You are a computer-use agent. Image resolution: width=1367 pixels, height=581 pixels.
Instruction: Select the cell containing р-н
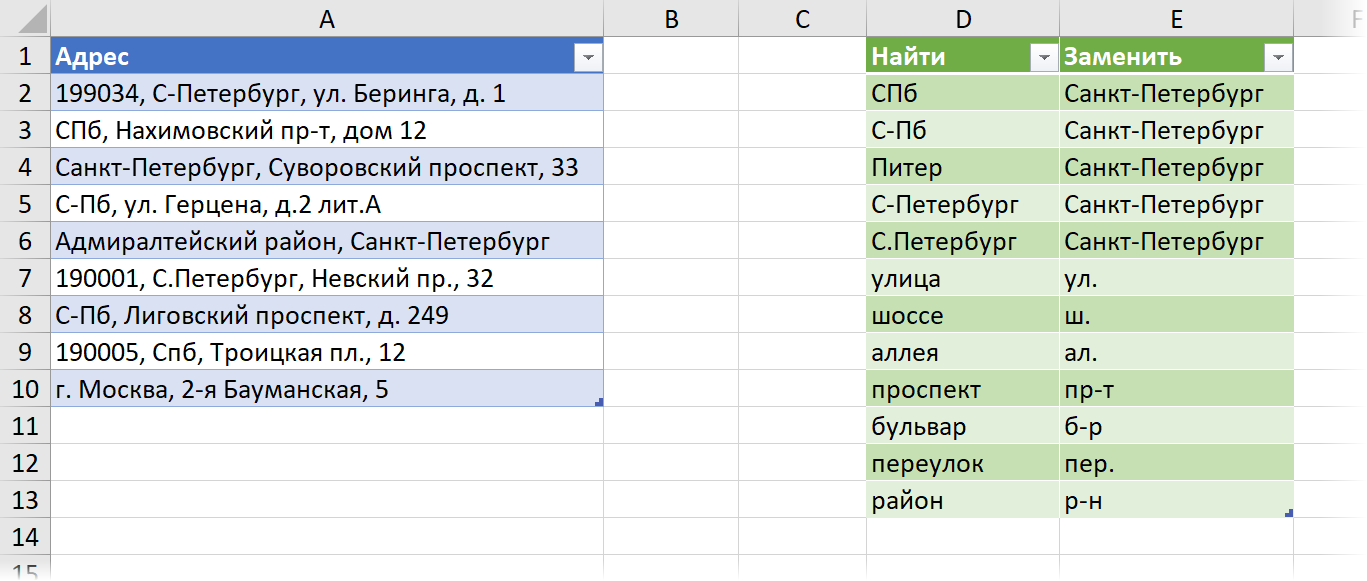(x=1176, y=501)
